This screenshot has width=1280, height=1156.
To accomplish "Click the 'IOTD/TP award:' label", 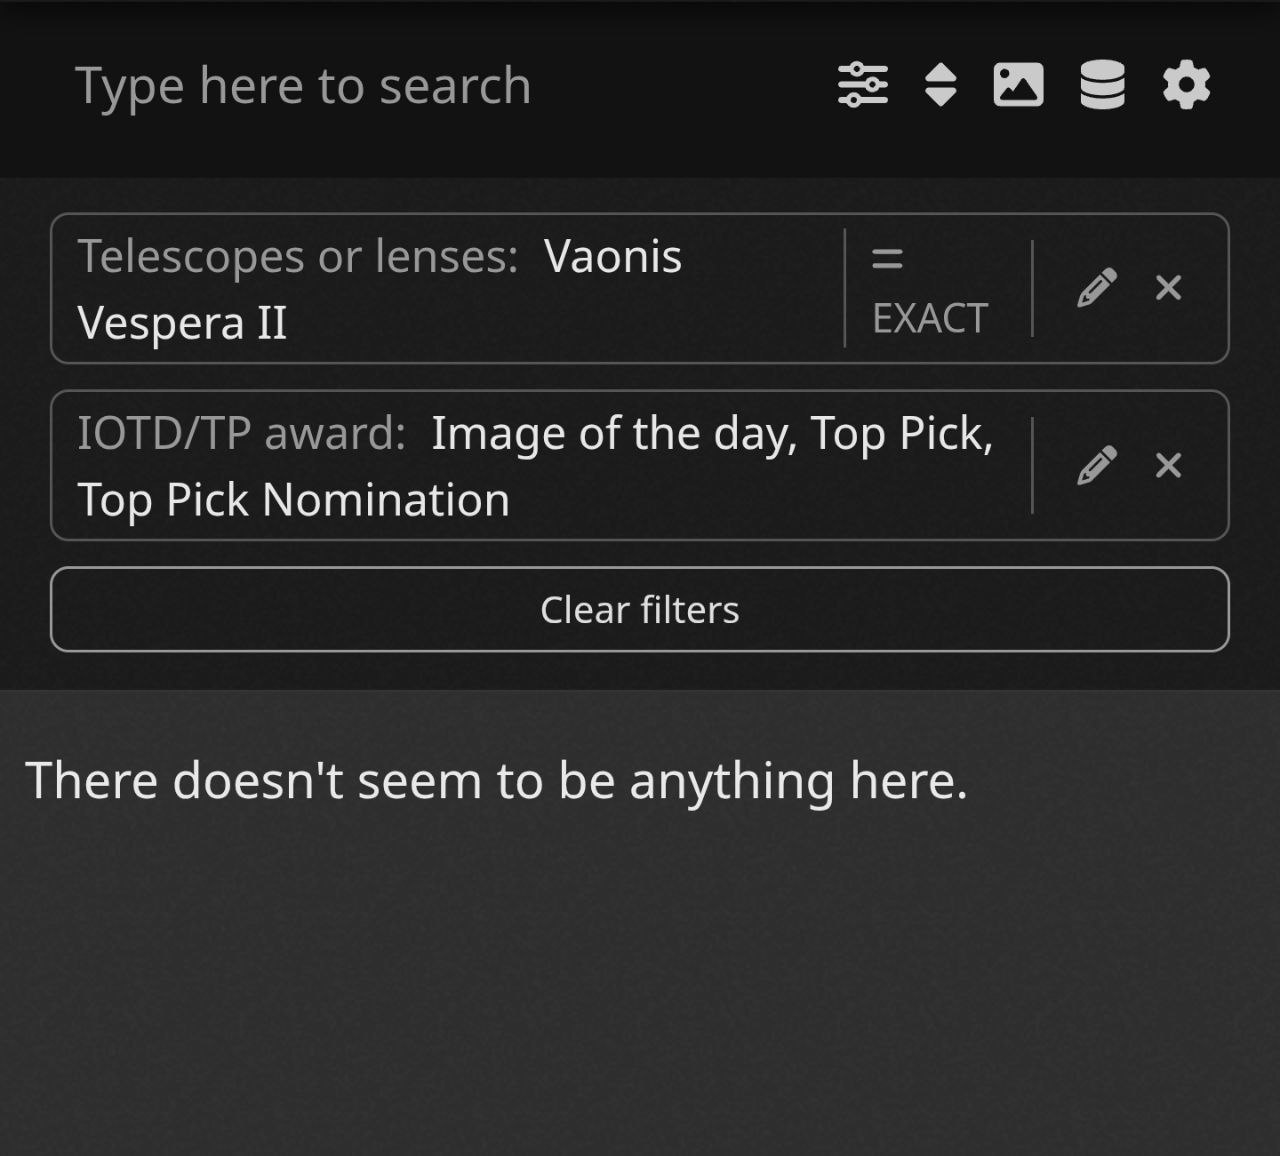I will 242,434.
